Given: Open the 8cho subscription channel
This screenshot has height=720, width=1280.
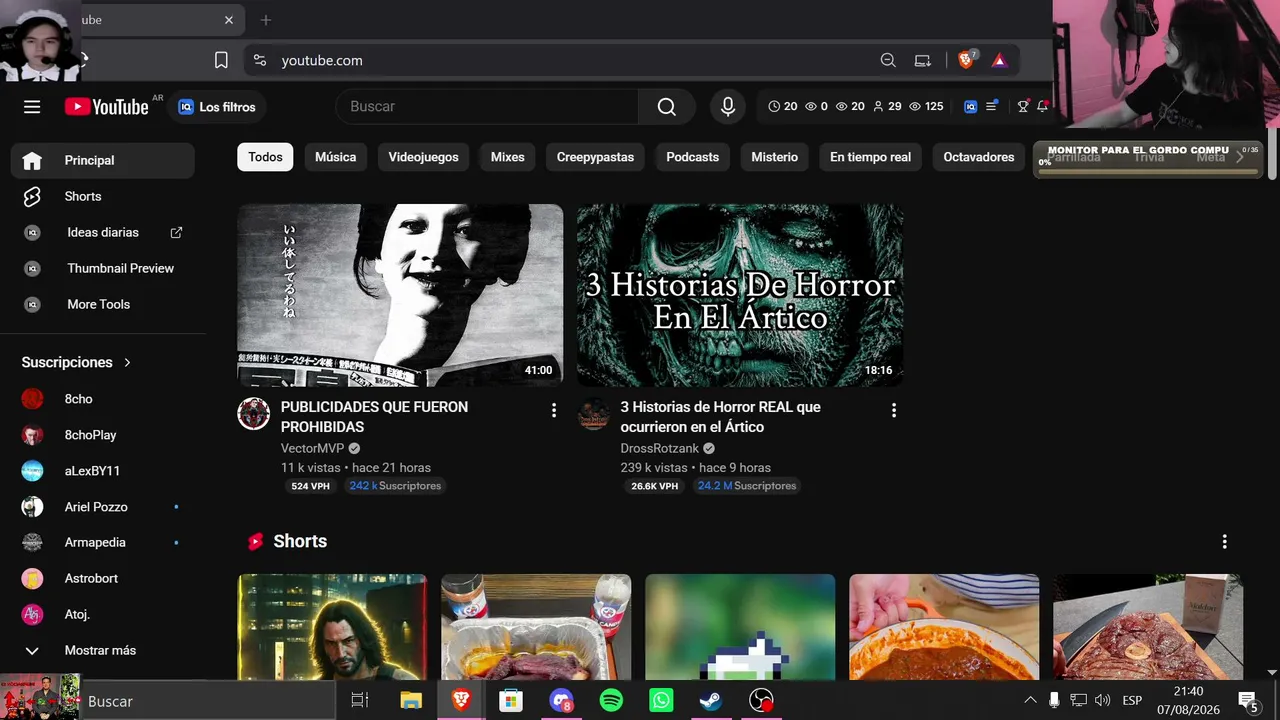Looking at the screenshot, I should 104,399.
